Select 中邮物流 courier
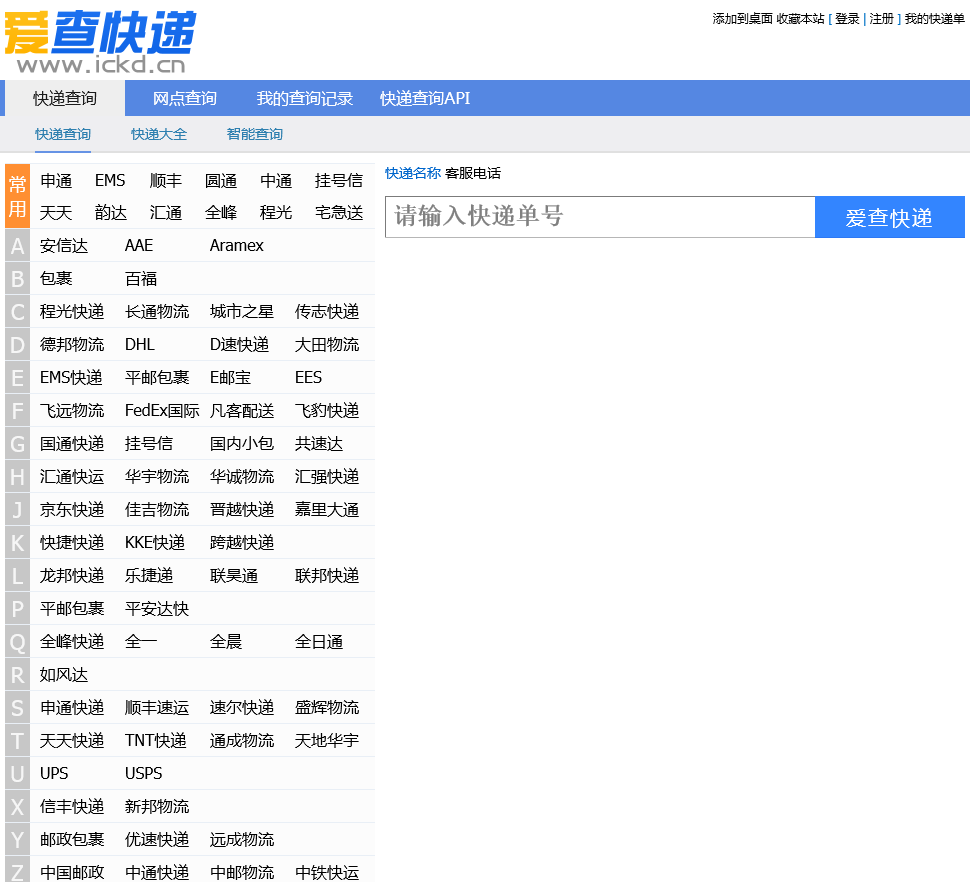970x882 pixels. click(242, 873)
